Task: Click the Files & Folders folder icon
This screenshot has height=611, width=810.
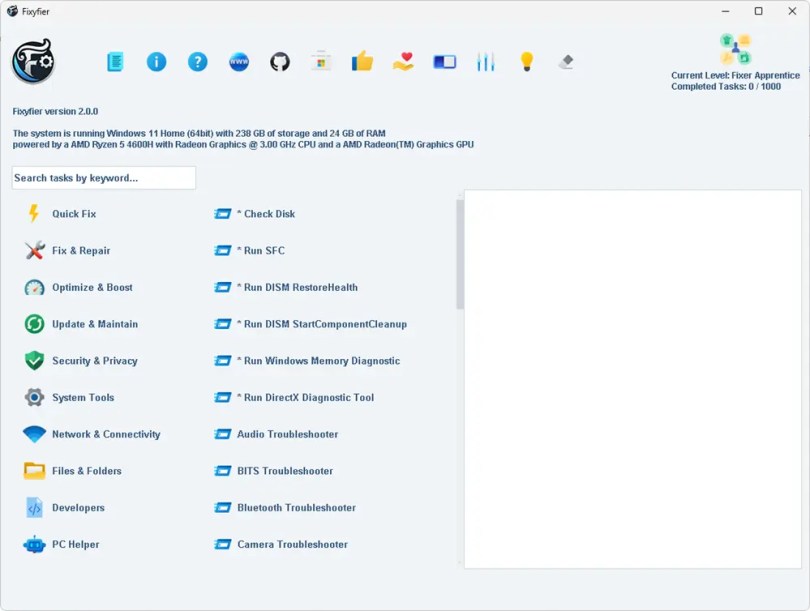Action: pyautogui.click(x=35, y=471)
